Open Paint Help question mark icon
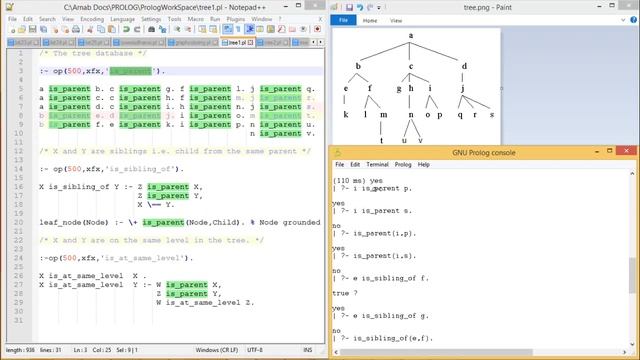Screen dimensions: 640x360 point(634,20)
